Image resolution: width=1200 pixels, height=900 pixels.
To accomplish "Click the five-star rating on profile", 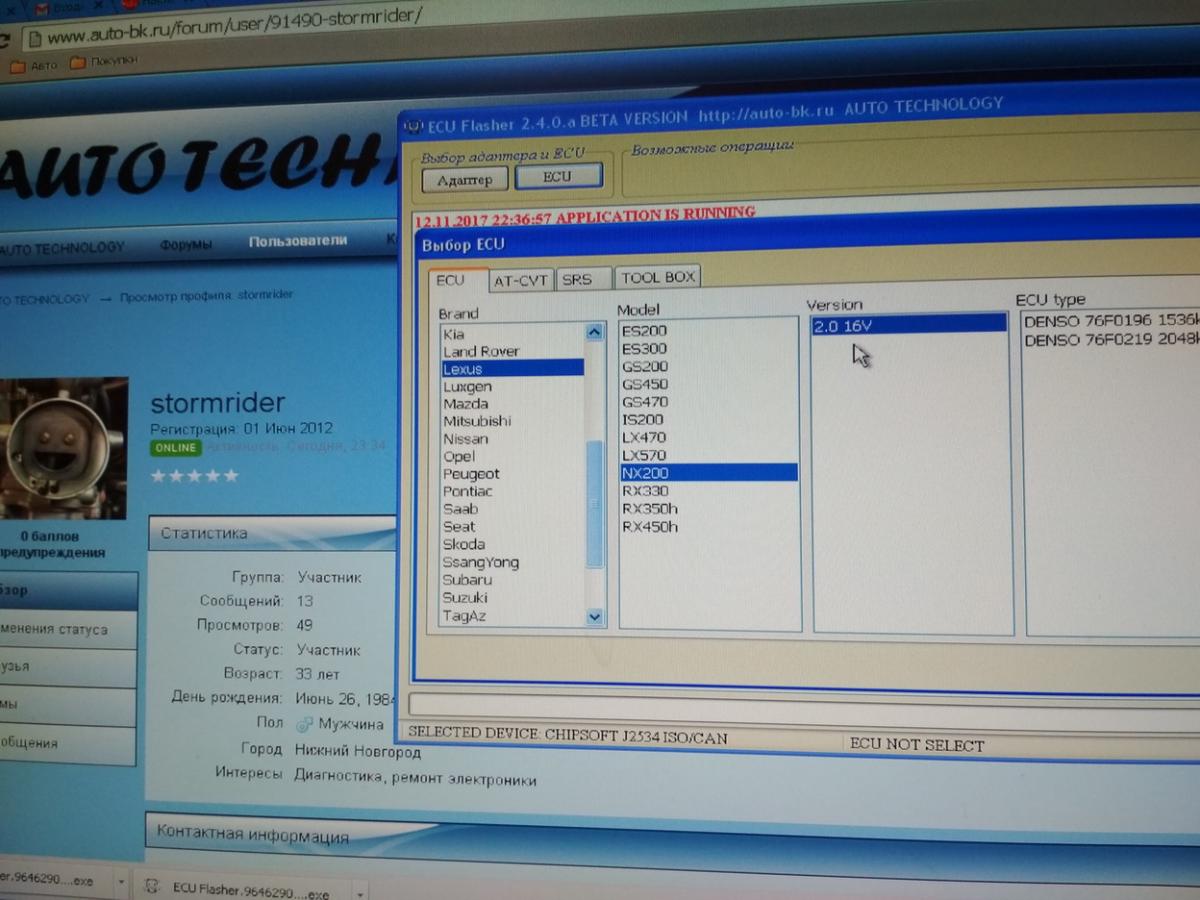I will tap(195, 476).
